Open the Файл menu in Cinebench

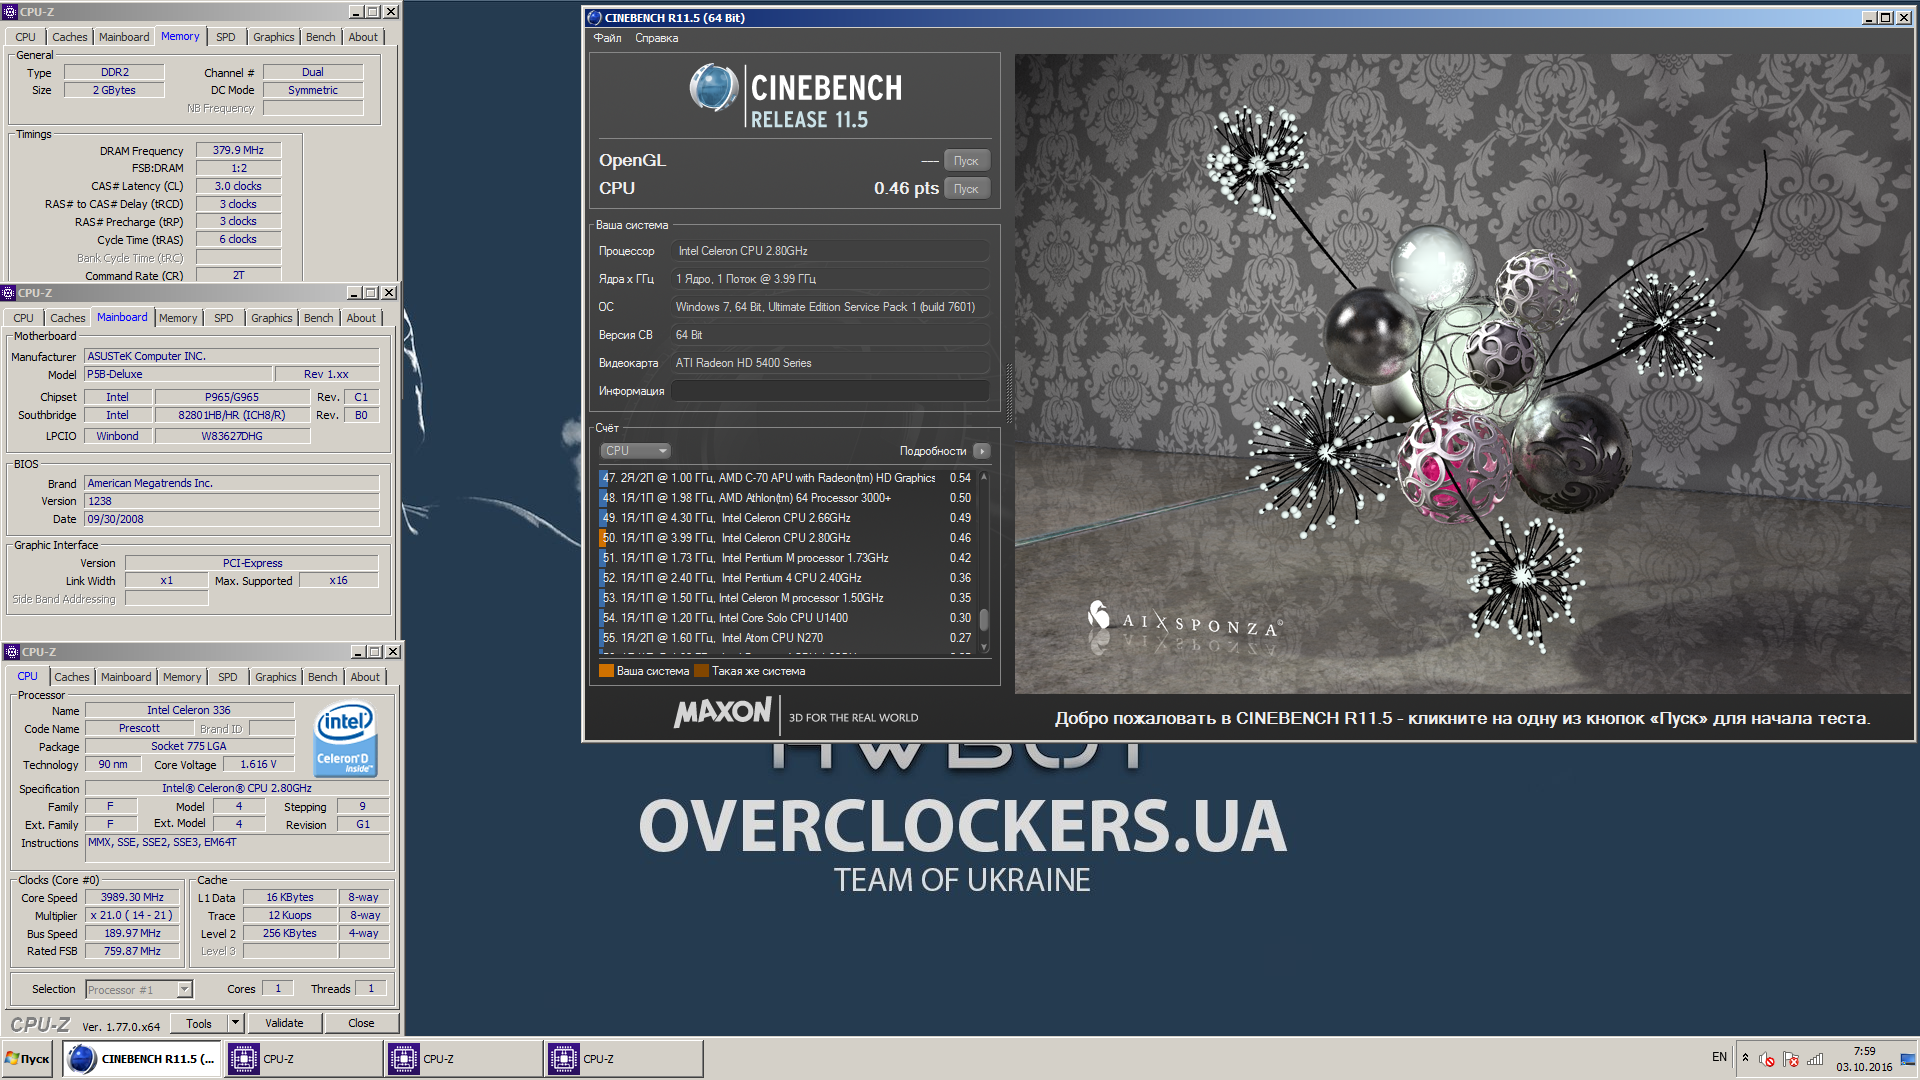point(607,38)
